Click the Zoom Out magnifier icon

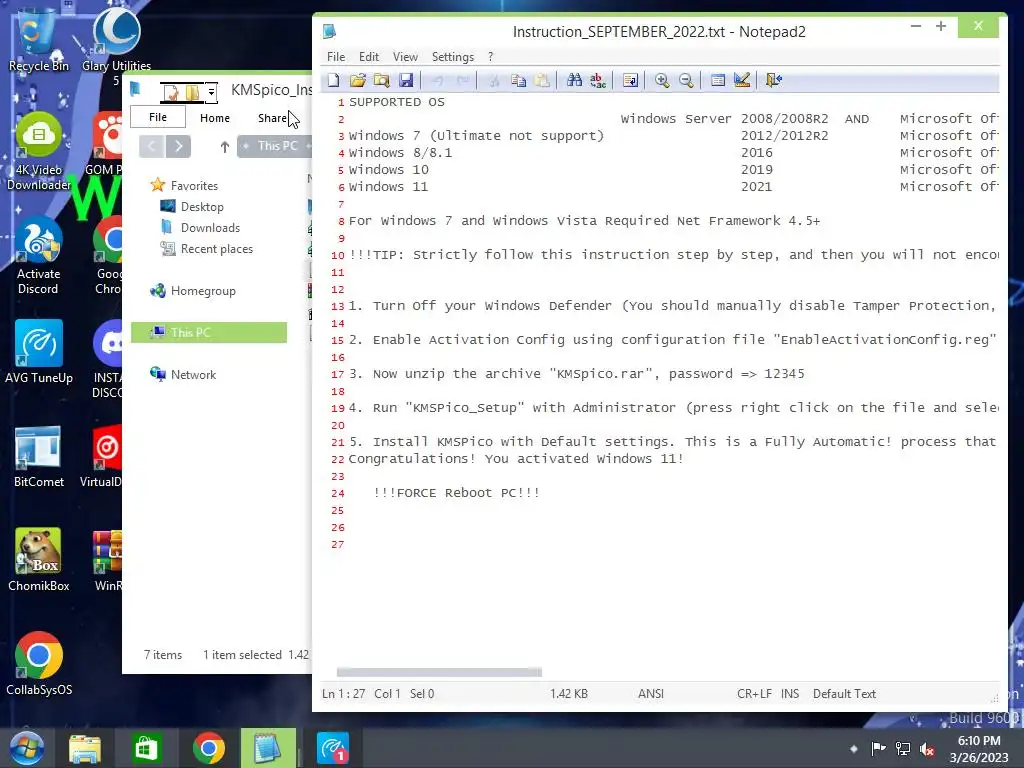click(686, 80)
